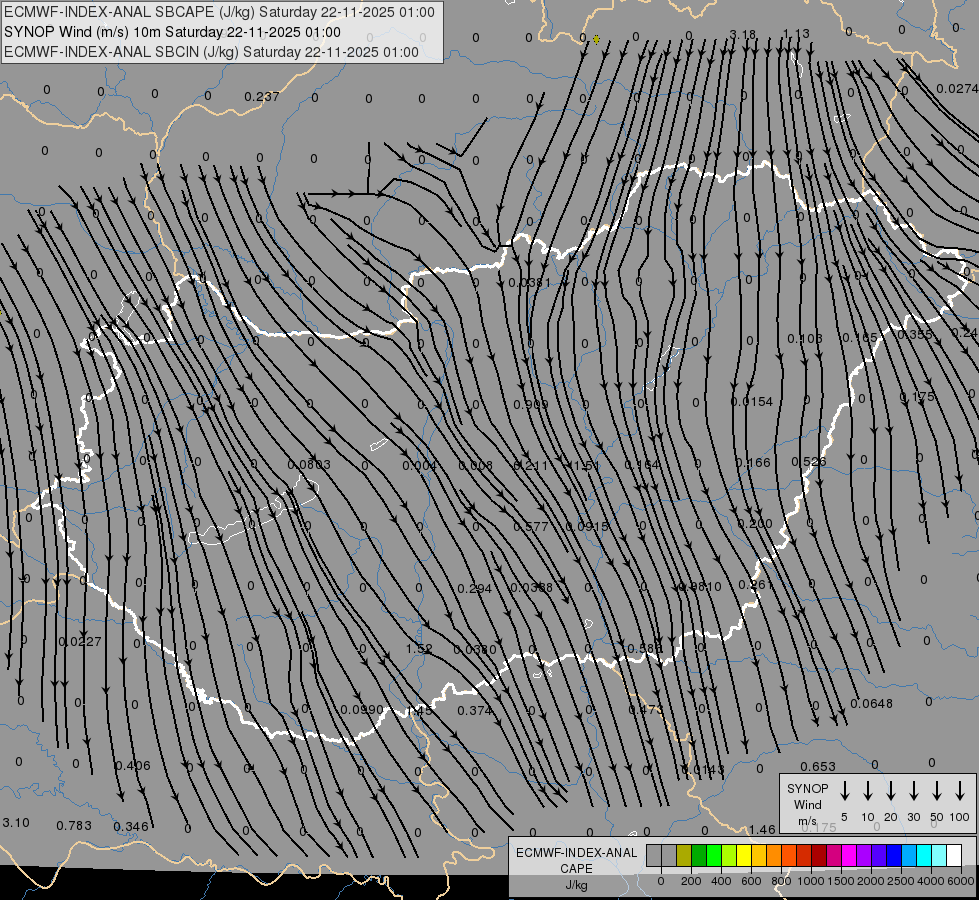979x900 pixels.
Task: Pick the 100 m/s wind arrow in legend
Action: click(960, 791)
